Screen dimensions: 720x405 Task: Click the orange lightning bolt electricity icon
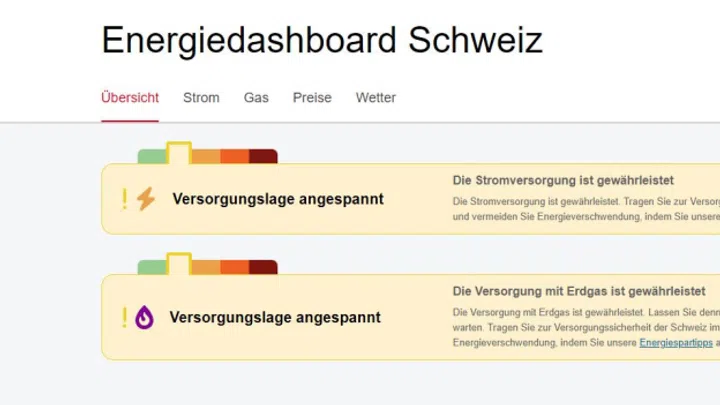pyautogui.click(x=146, y=199)
